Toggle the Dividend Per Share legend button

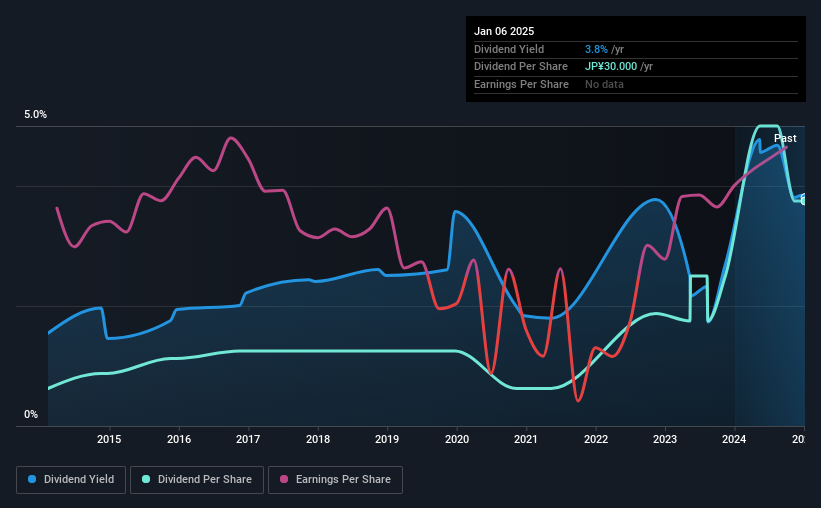click(x=197, y=480)
